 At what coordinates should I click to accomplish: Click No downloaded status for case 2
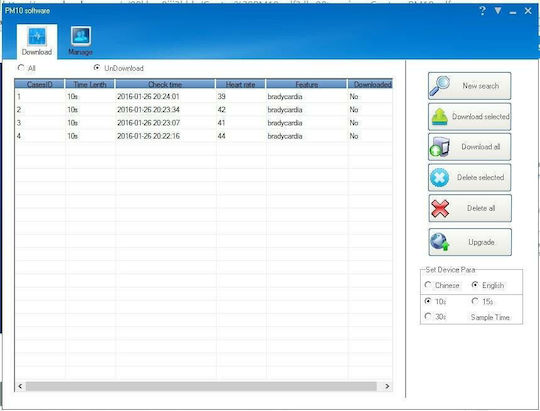pos(354,110)
